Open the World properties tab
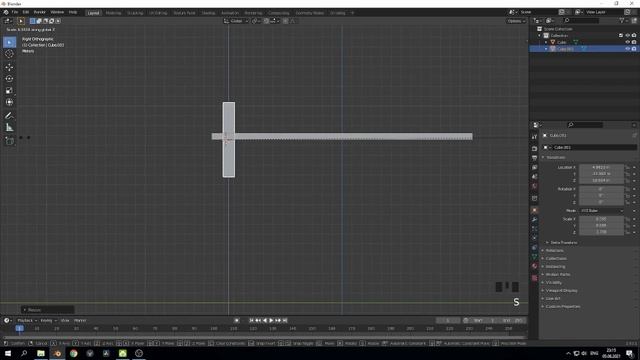This screenshot has width=640, height=360. [534, 186]
